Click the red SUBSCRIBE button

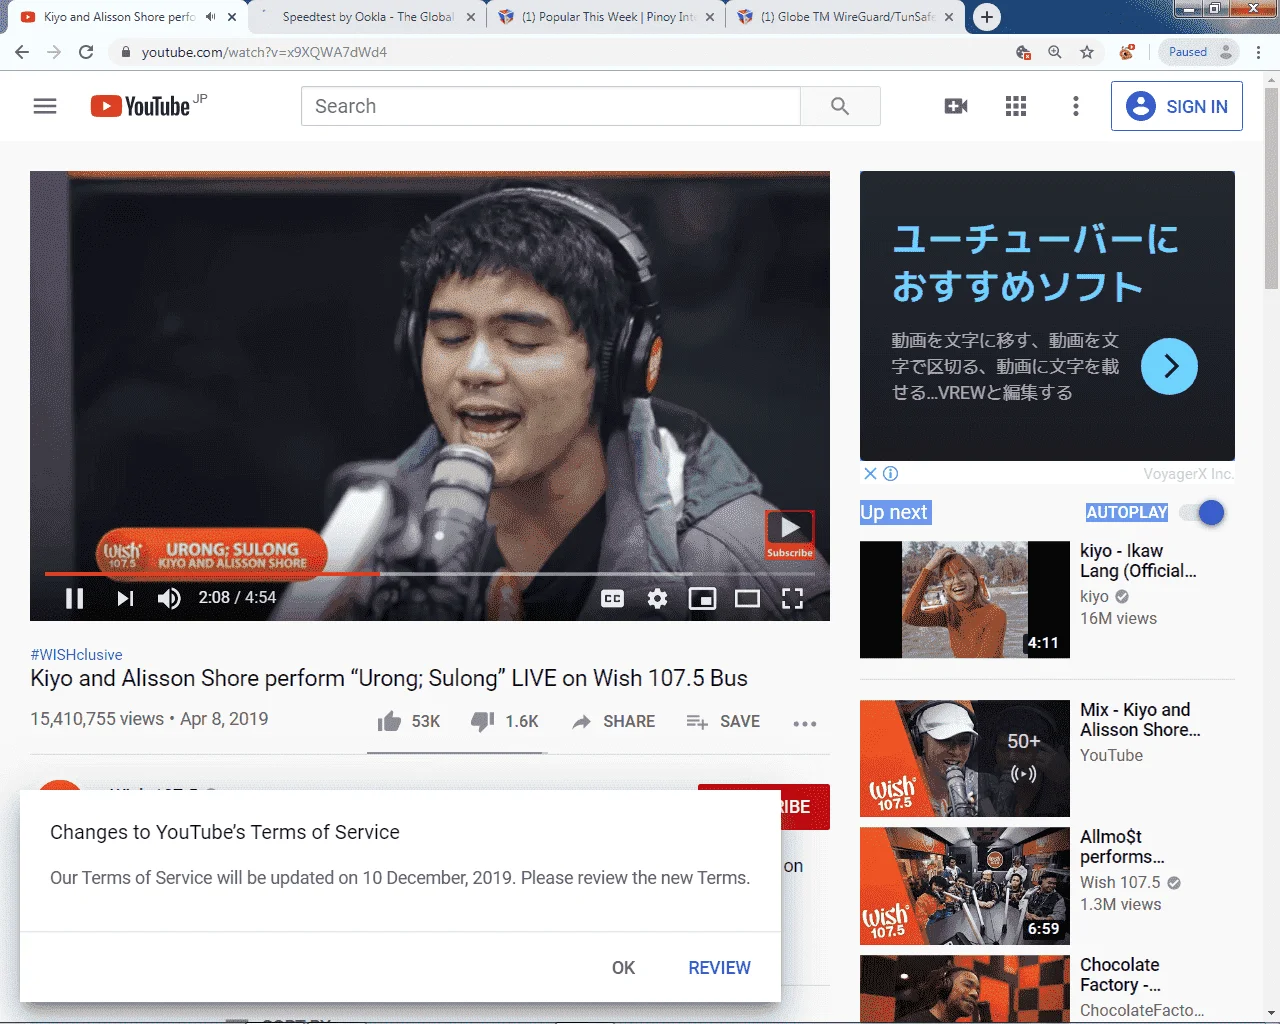click(x=764, y=806)
